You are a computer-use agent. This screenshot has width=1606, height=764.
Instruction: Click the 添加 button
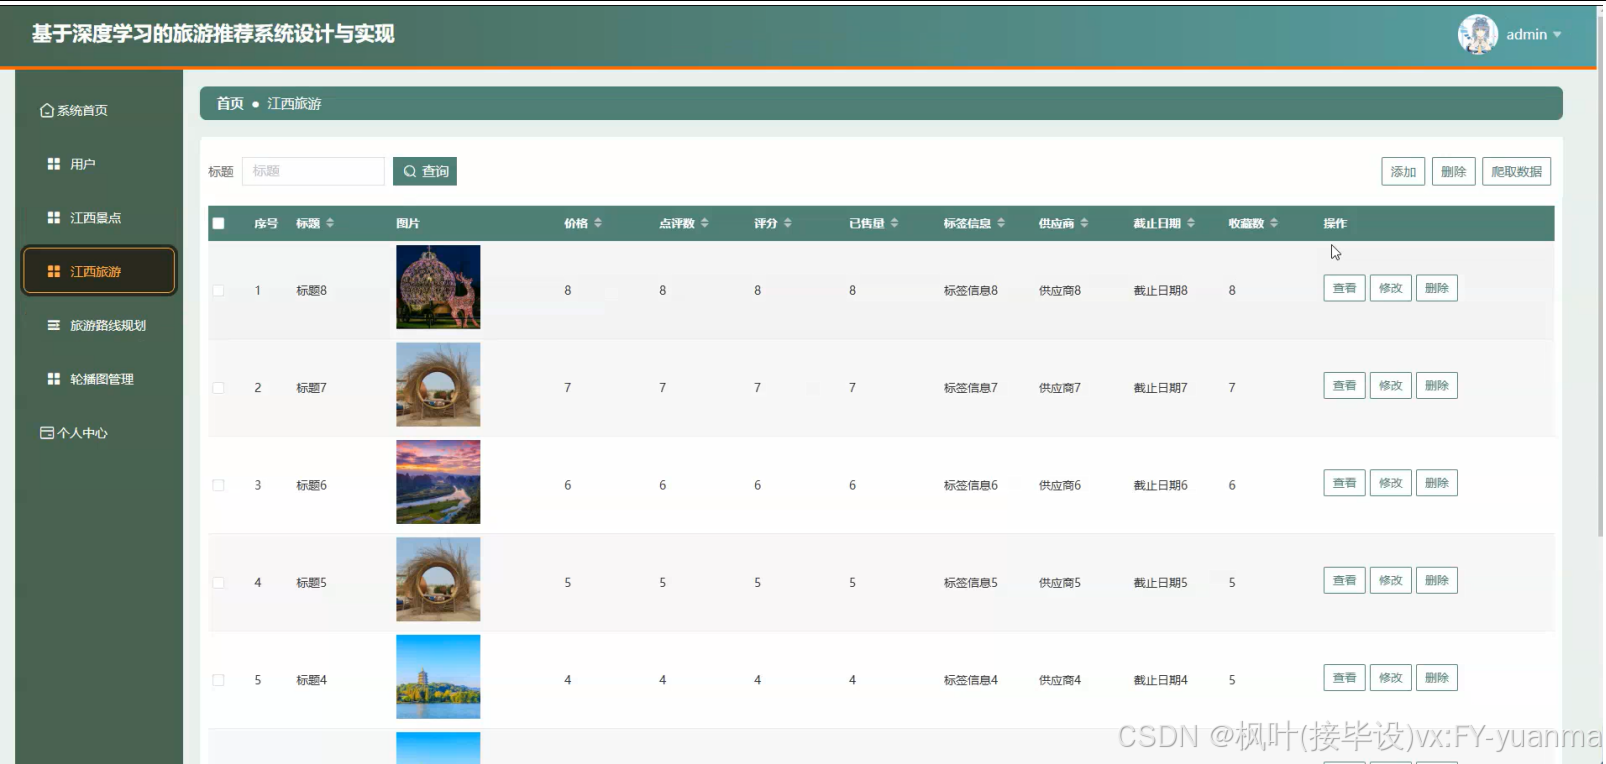tap(1403, 172)
